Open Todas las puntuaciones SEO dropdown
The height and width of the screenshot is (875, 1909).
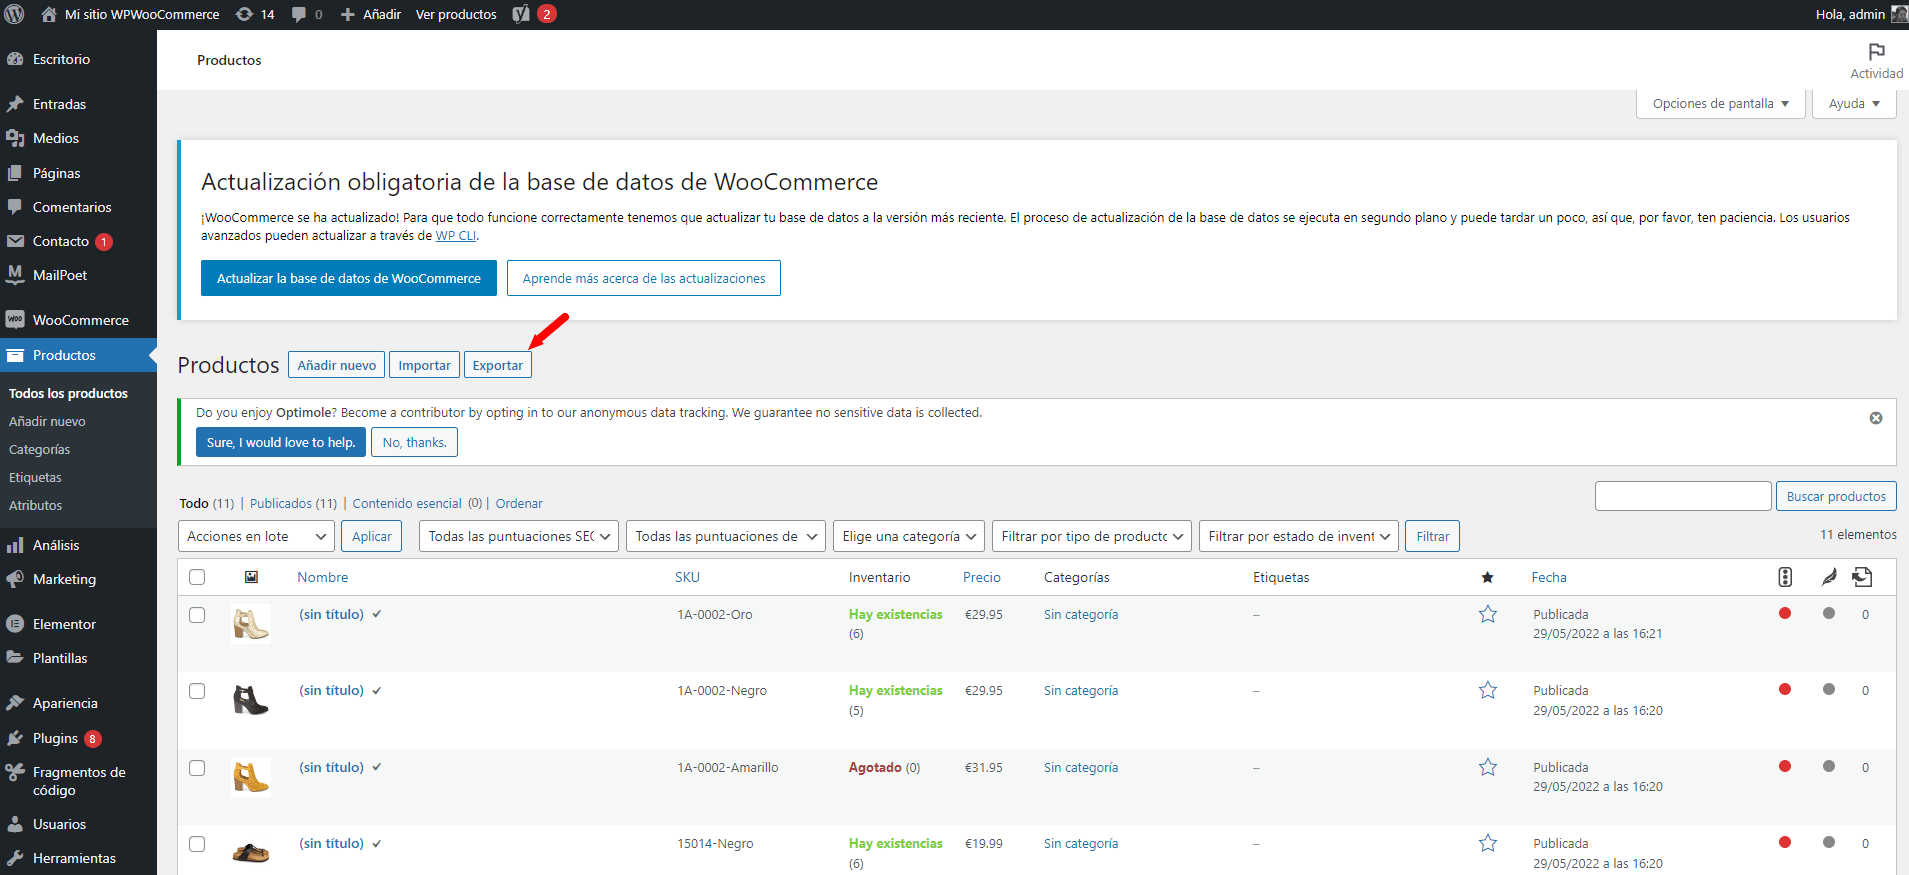519,536
